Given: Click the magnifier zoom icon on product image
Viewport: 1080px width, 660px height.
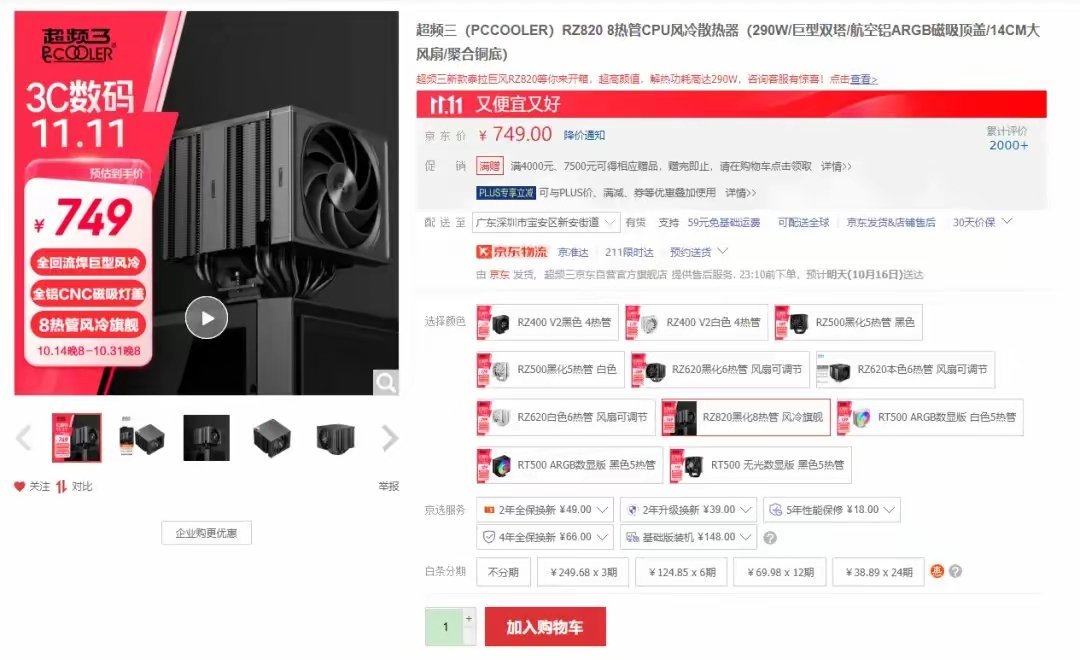Looking at the screenshot, I should [386, 382].
